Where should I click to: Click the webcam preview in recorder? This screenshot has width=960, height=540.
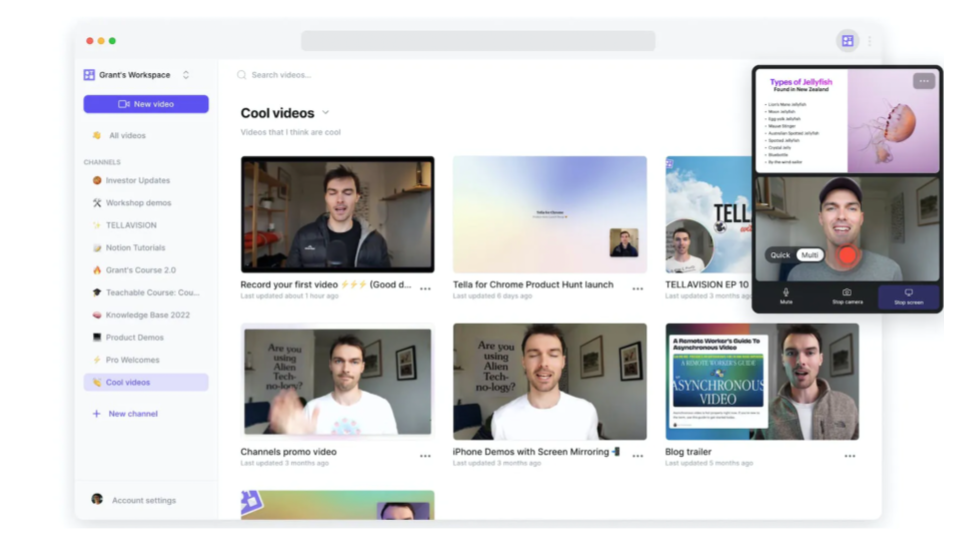(x=847, y=230)
